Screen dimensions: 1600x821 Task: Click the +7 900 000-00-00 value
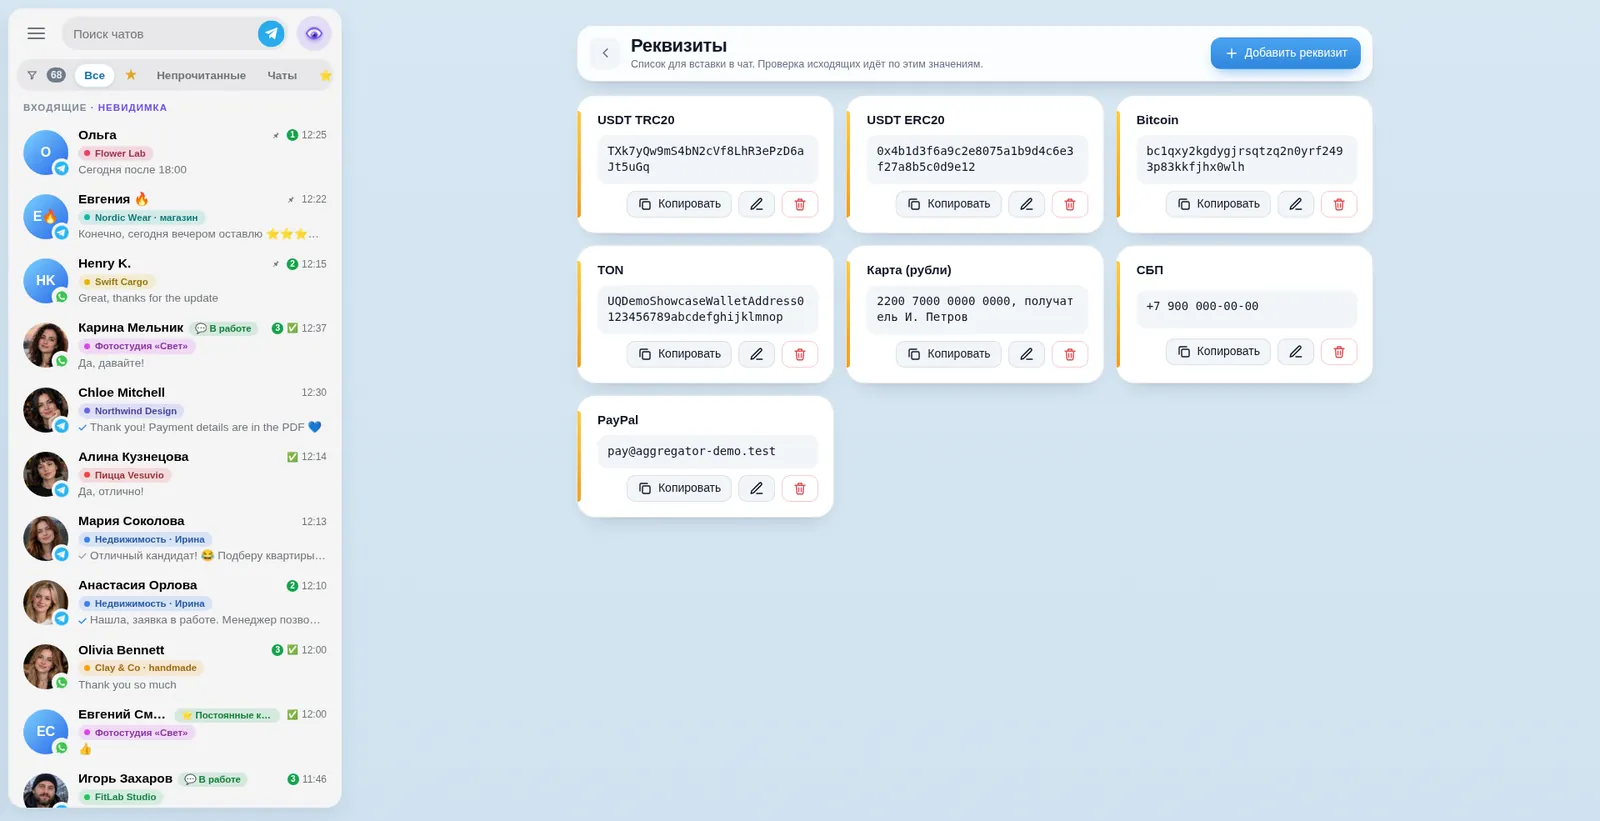1202,306
